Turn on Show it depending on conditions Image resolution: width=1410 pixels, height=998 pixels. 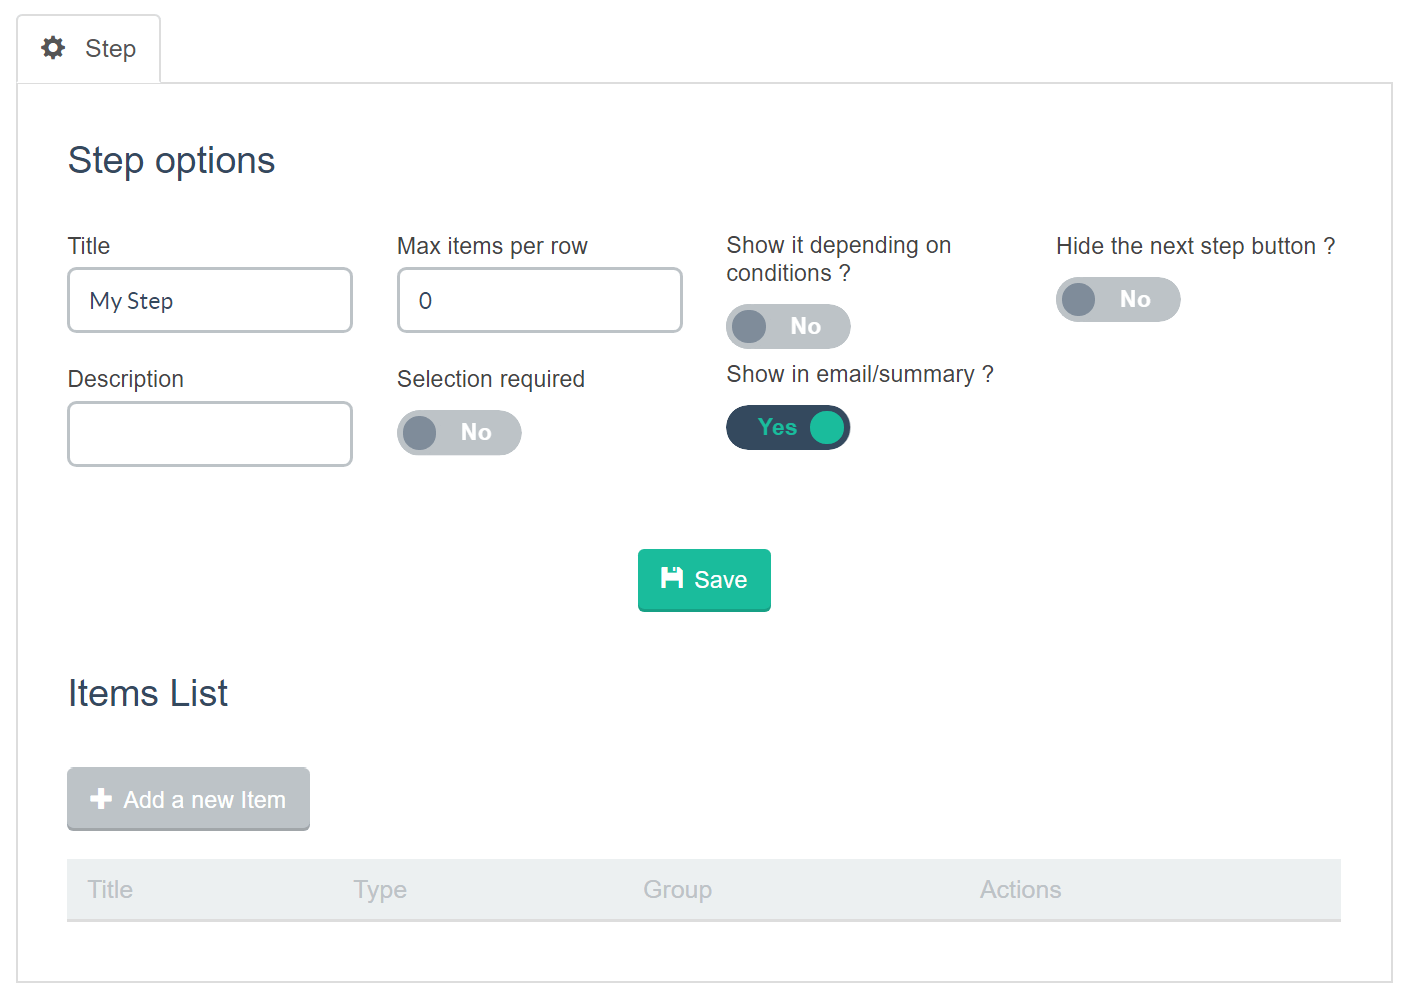(788, 326)
